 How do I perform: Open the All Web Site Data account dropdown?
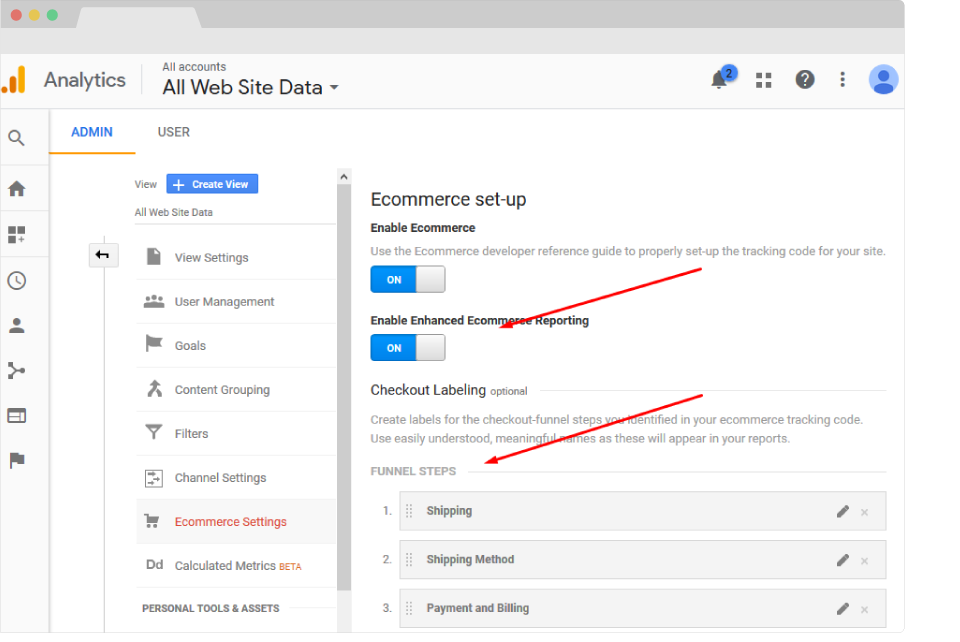pyautogui.click(x=249, y=87)
